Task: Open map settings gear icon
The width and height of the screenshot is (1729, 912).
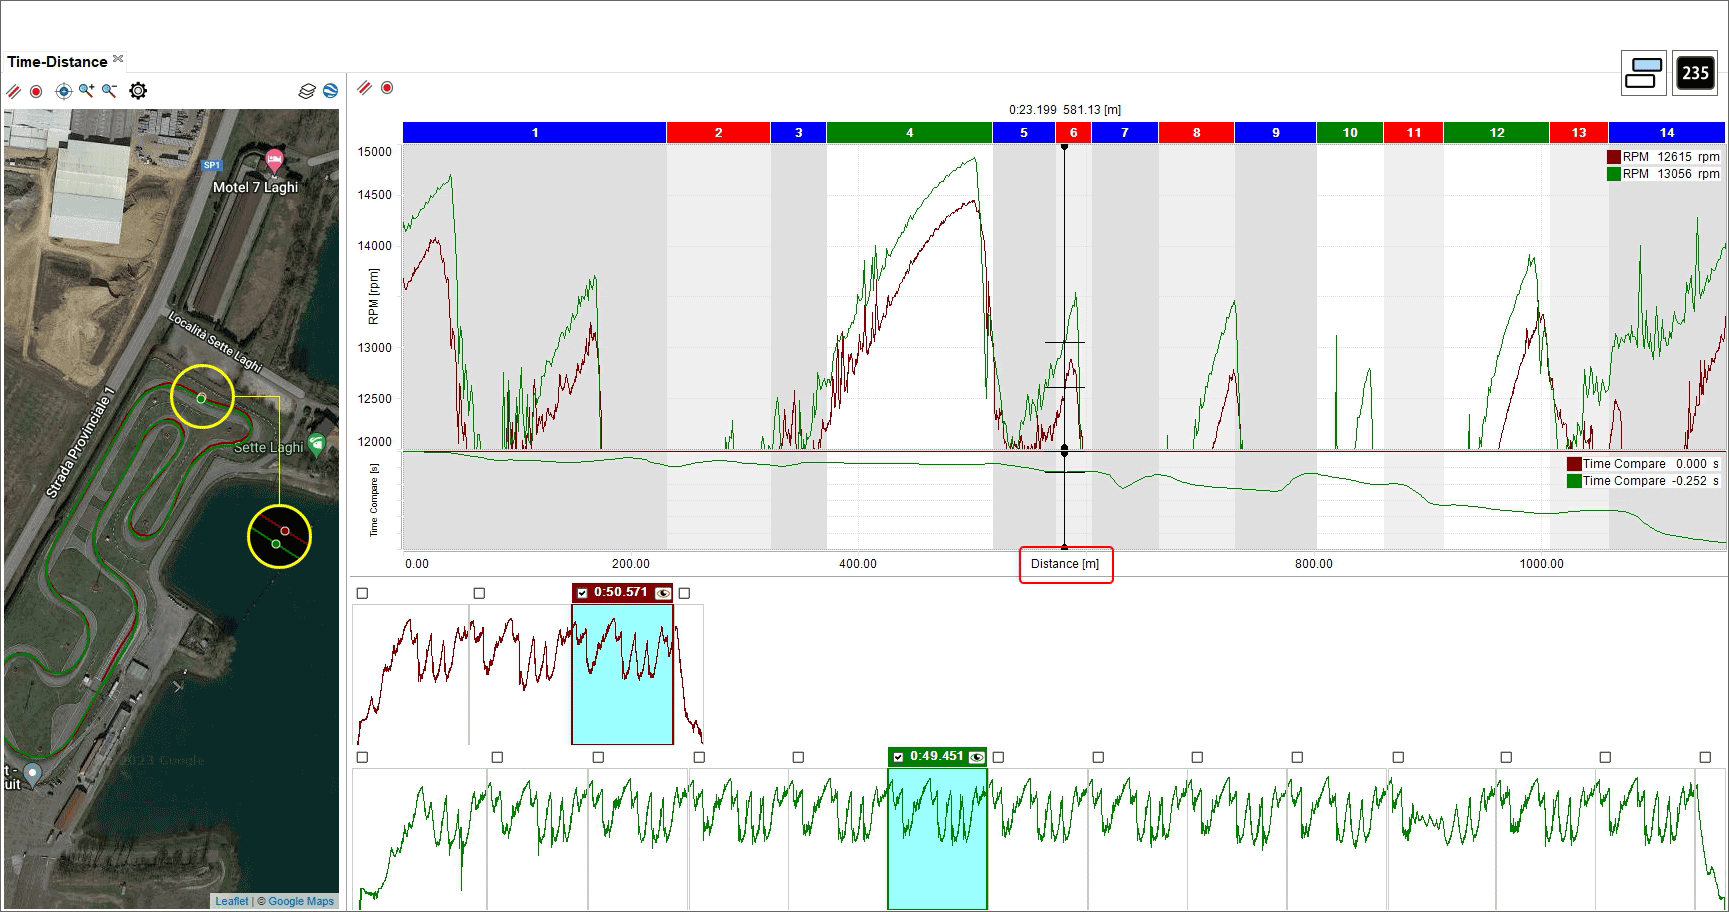Action: click(138, 91)
